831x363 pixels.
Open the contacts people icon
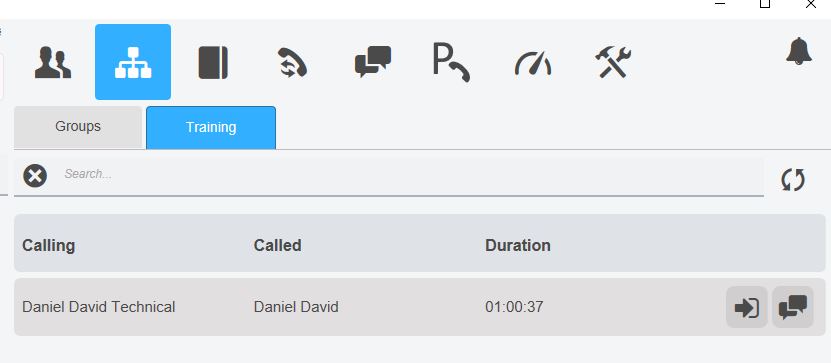tap(53, 63)
